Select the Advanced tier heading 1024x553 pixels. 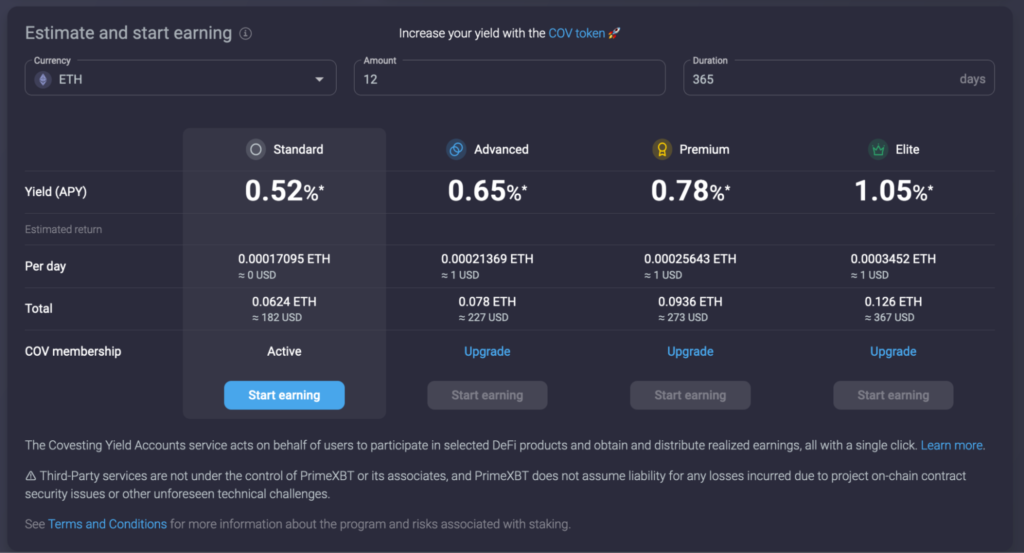coord(501,150)
